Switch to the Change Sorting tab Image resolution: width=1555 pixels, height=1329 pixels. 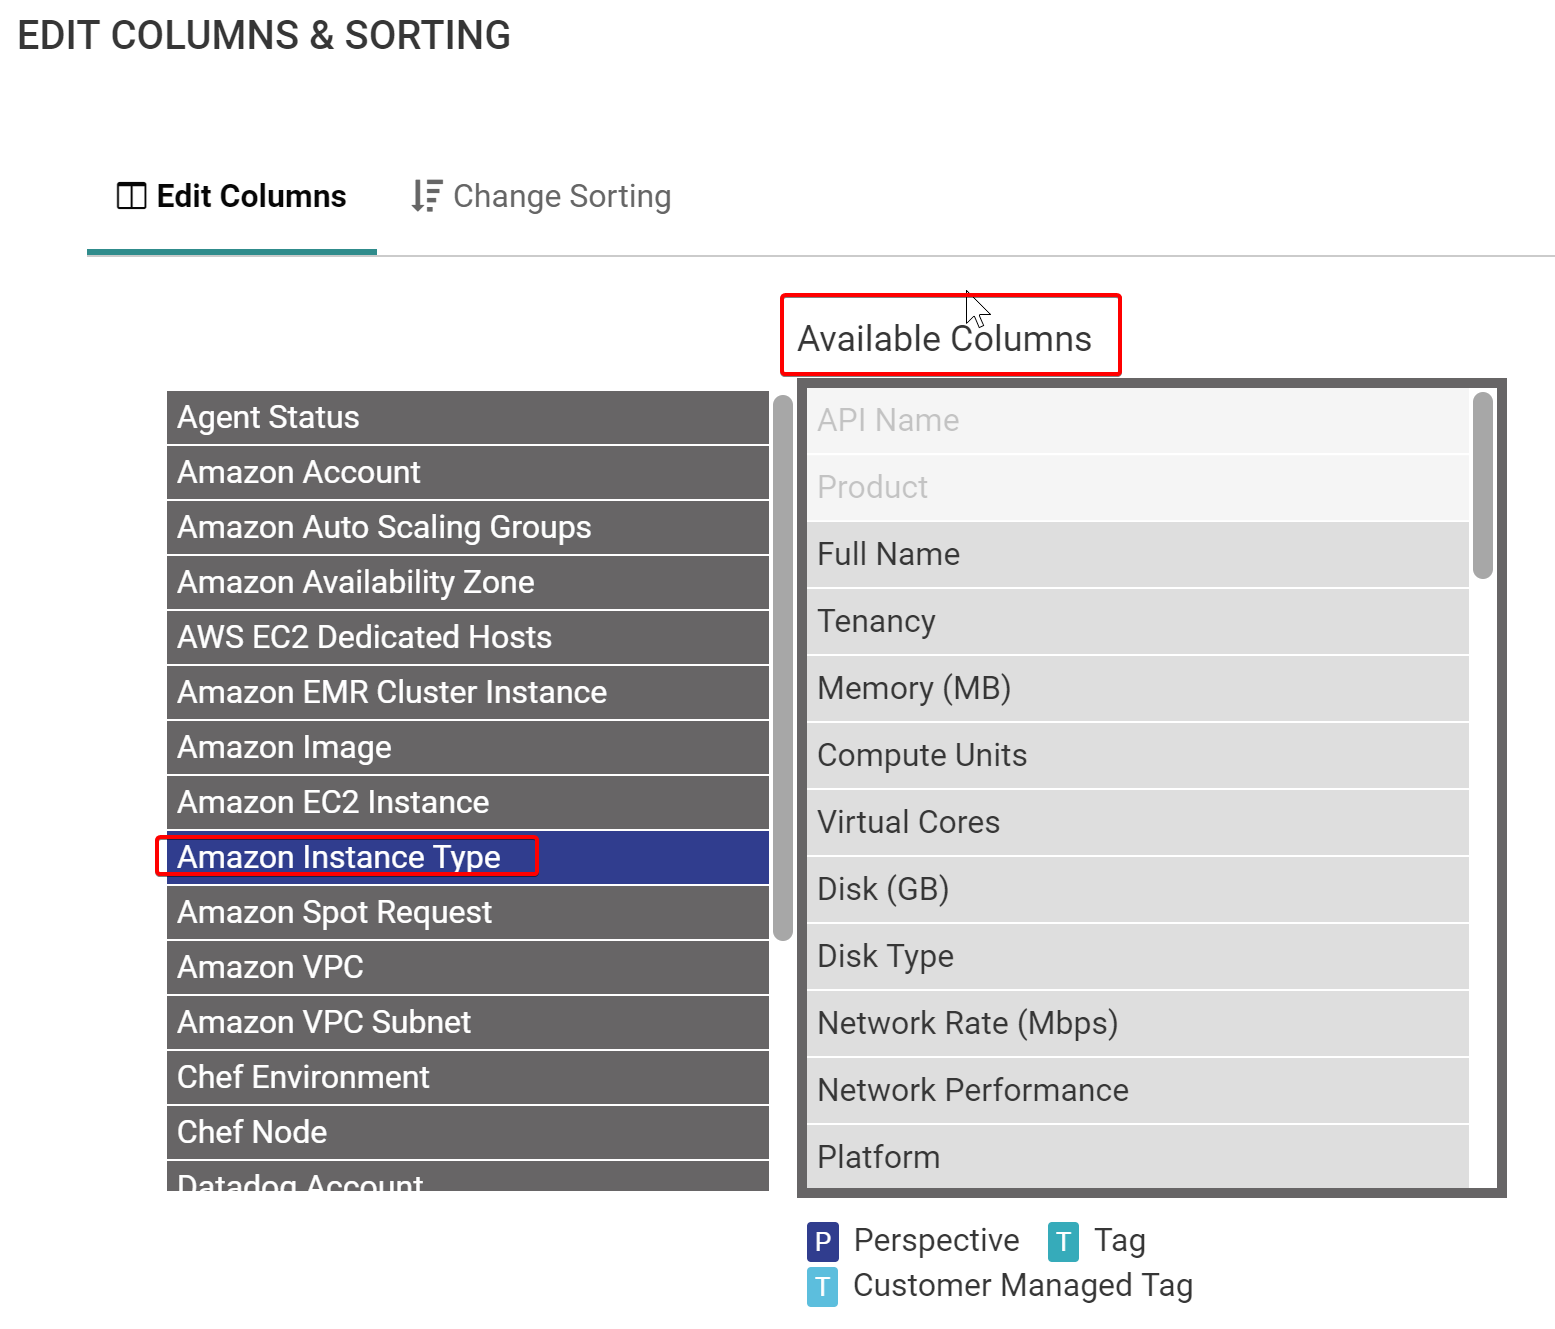[x=541, y=197]
